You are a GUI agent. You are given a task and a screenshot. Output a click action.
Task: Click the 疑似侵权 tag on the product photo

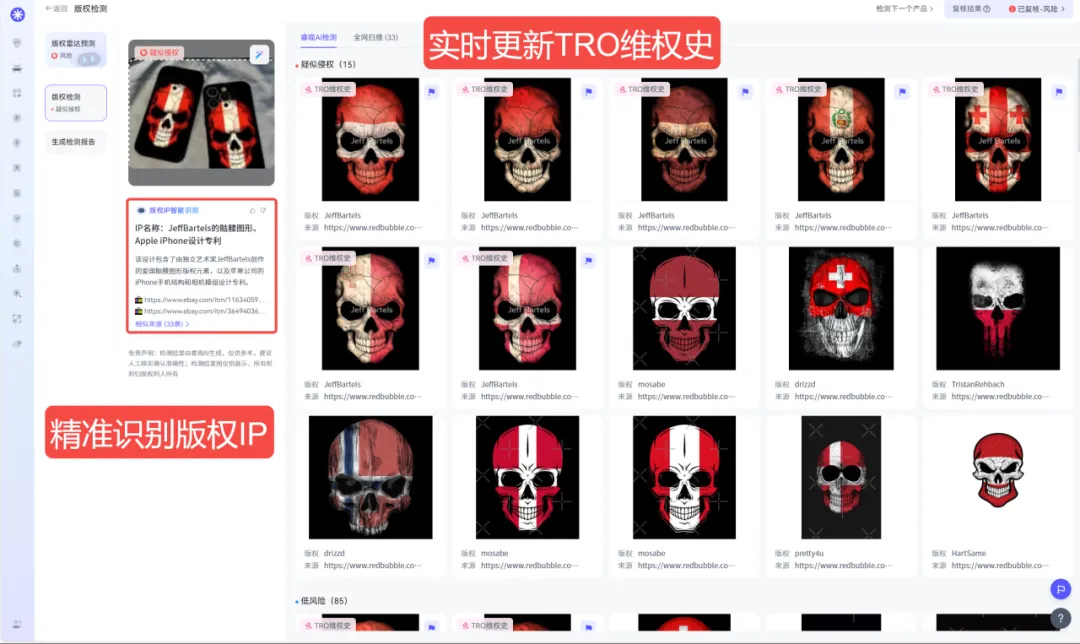point(159,52)
